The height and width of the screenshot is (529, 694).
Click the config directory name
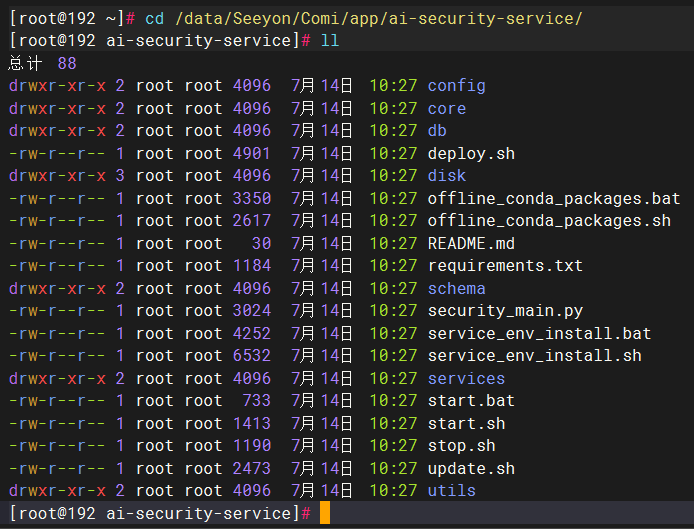tap(456, 86)
